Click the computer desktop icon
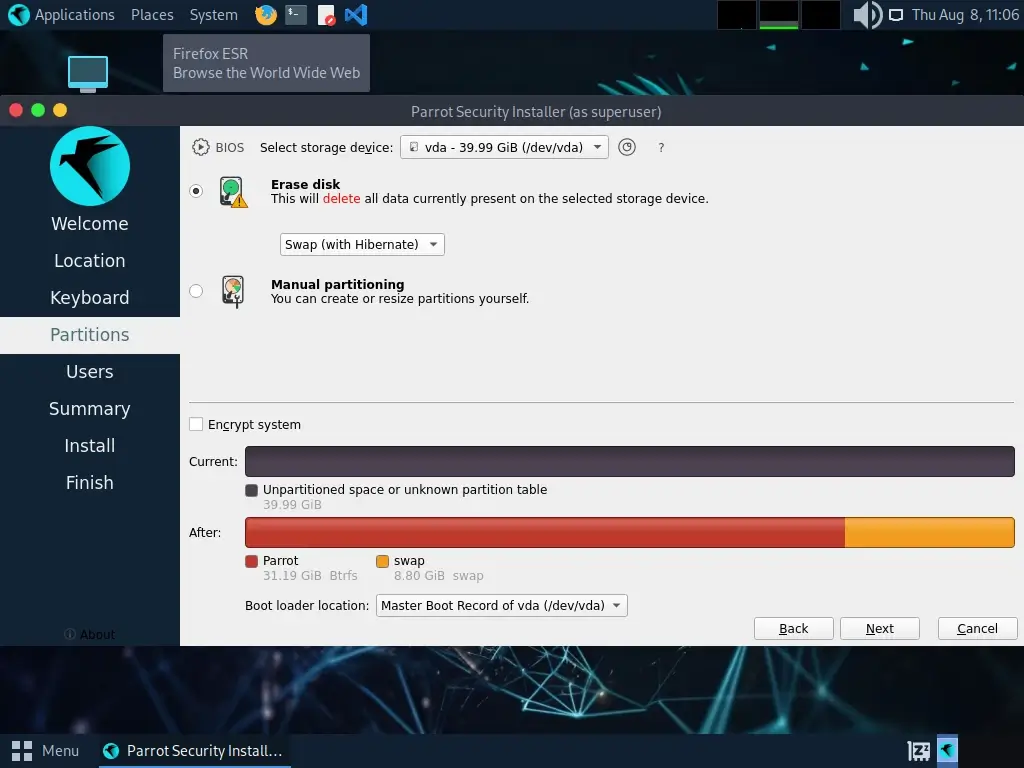1024x768 pixels. (88, 72)
